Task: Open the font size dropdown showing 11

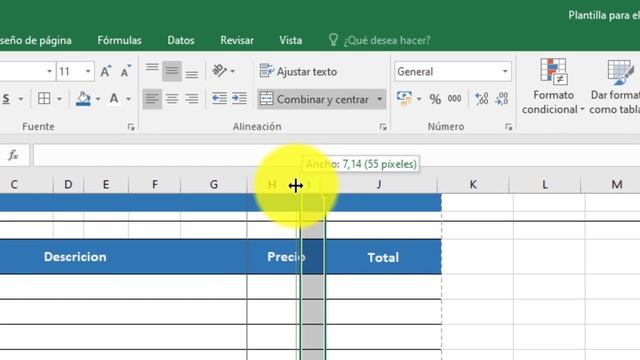Action: coord(88,71)
